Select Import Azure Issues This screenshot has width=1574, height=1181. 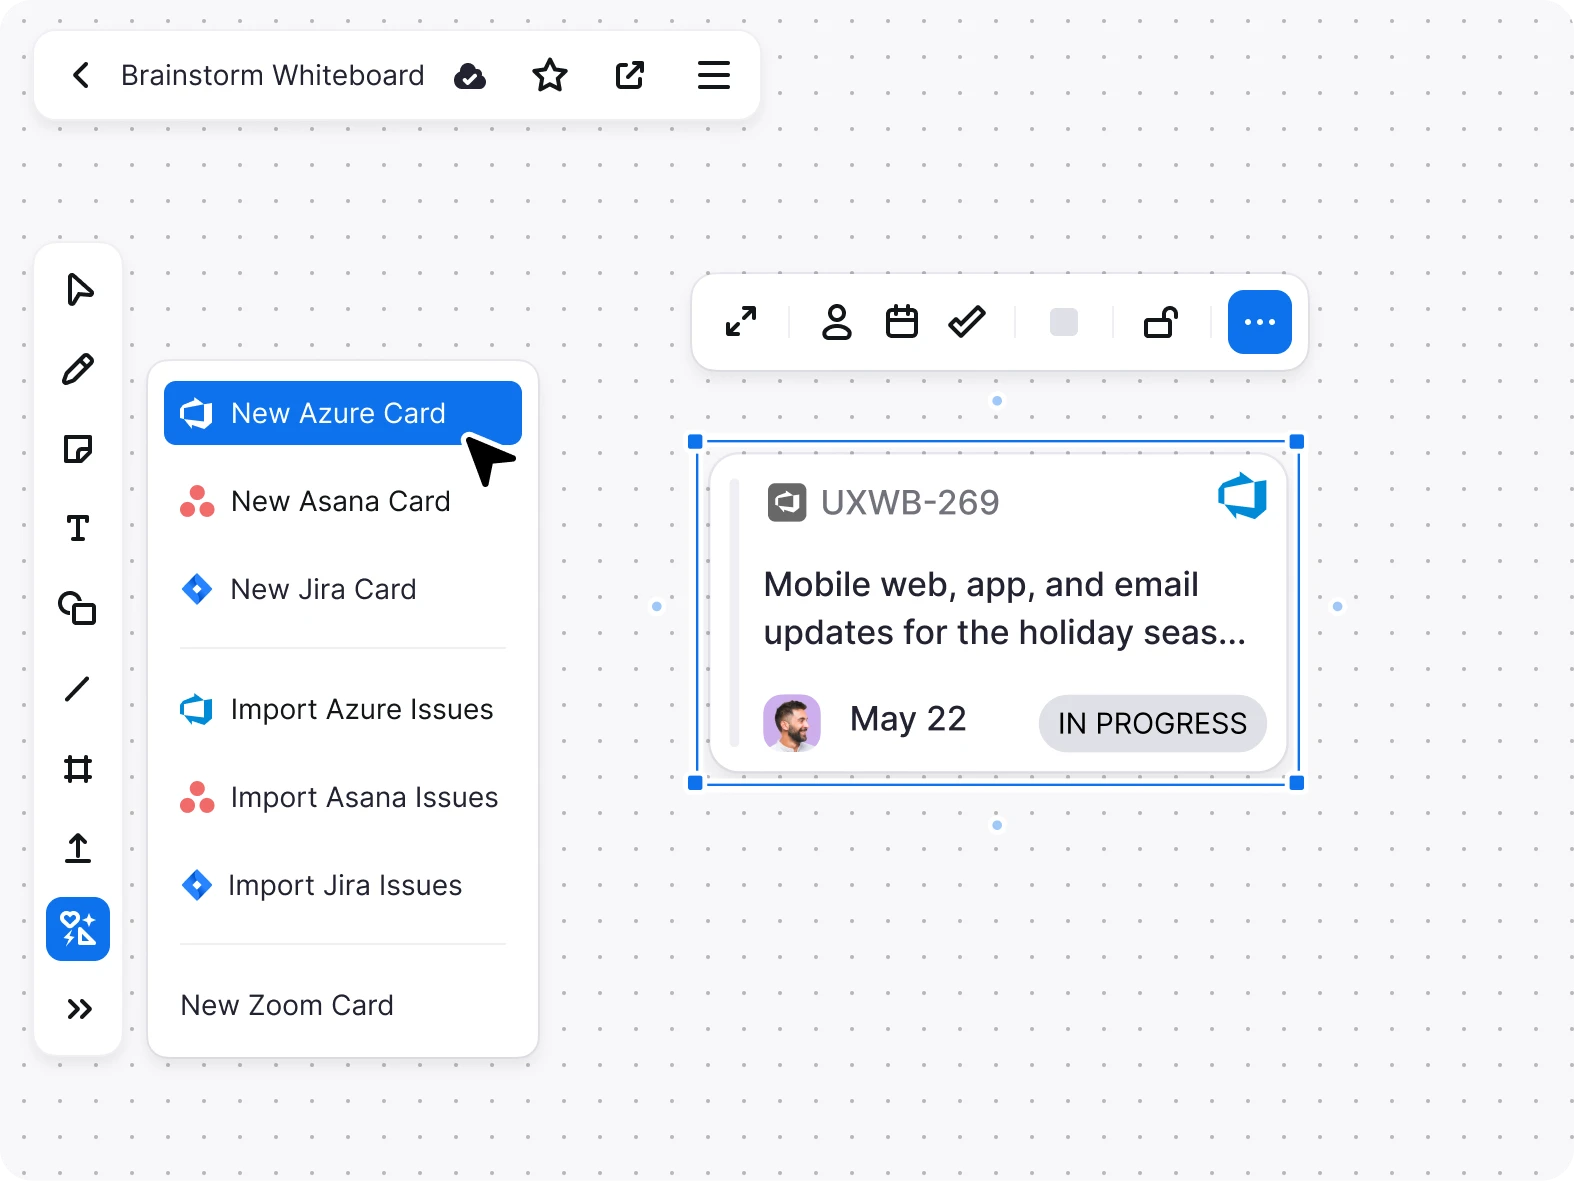click(343, 709)
